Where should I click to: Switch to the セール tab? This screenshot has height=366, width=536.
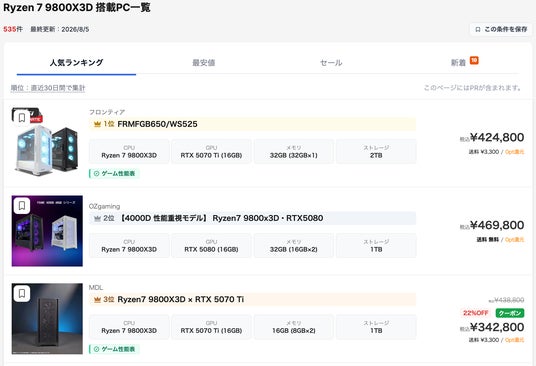[x=331, y=63]
